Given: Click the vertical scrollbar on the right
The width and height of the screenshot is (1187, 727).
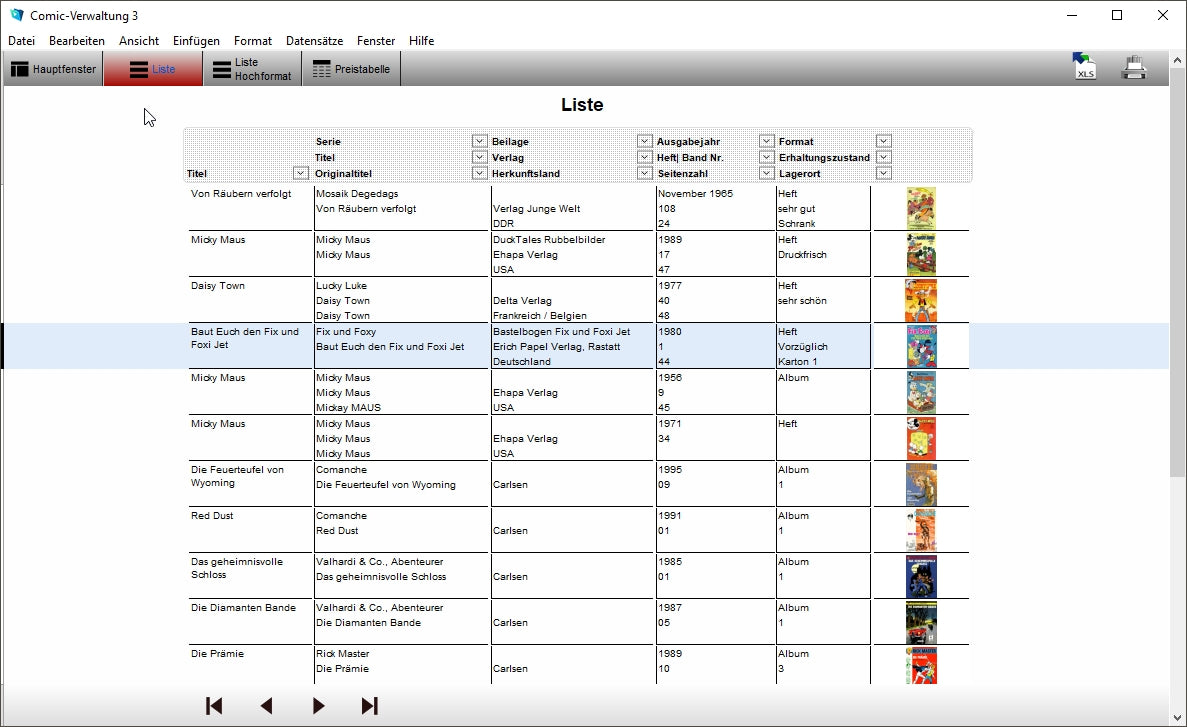Looking at the screenshot, I should click(x=1178, y=300).
